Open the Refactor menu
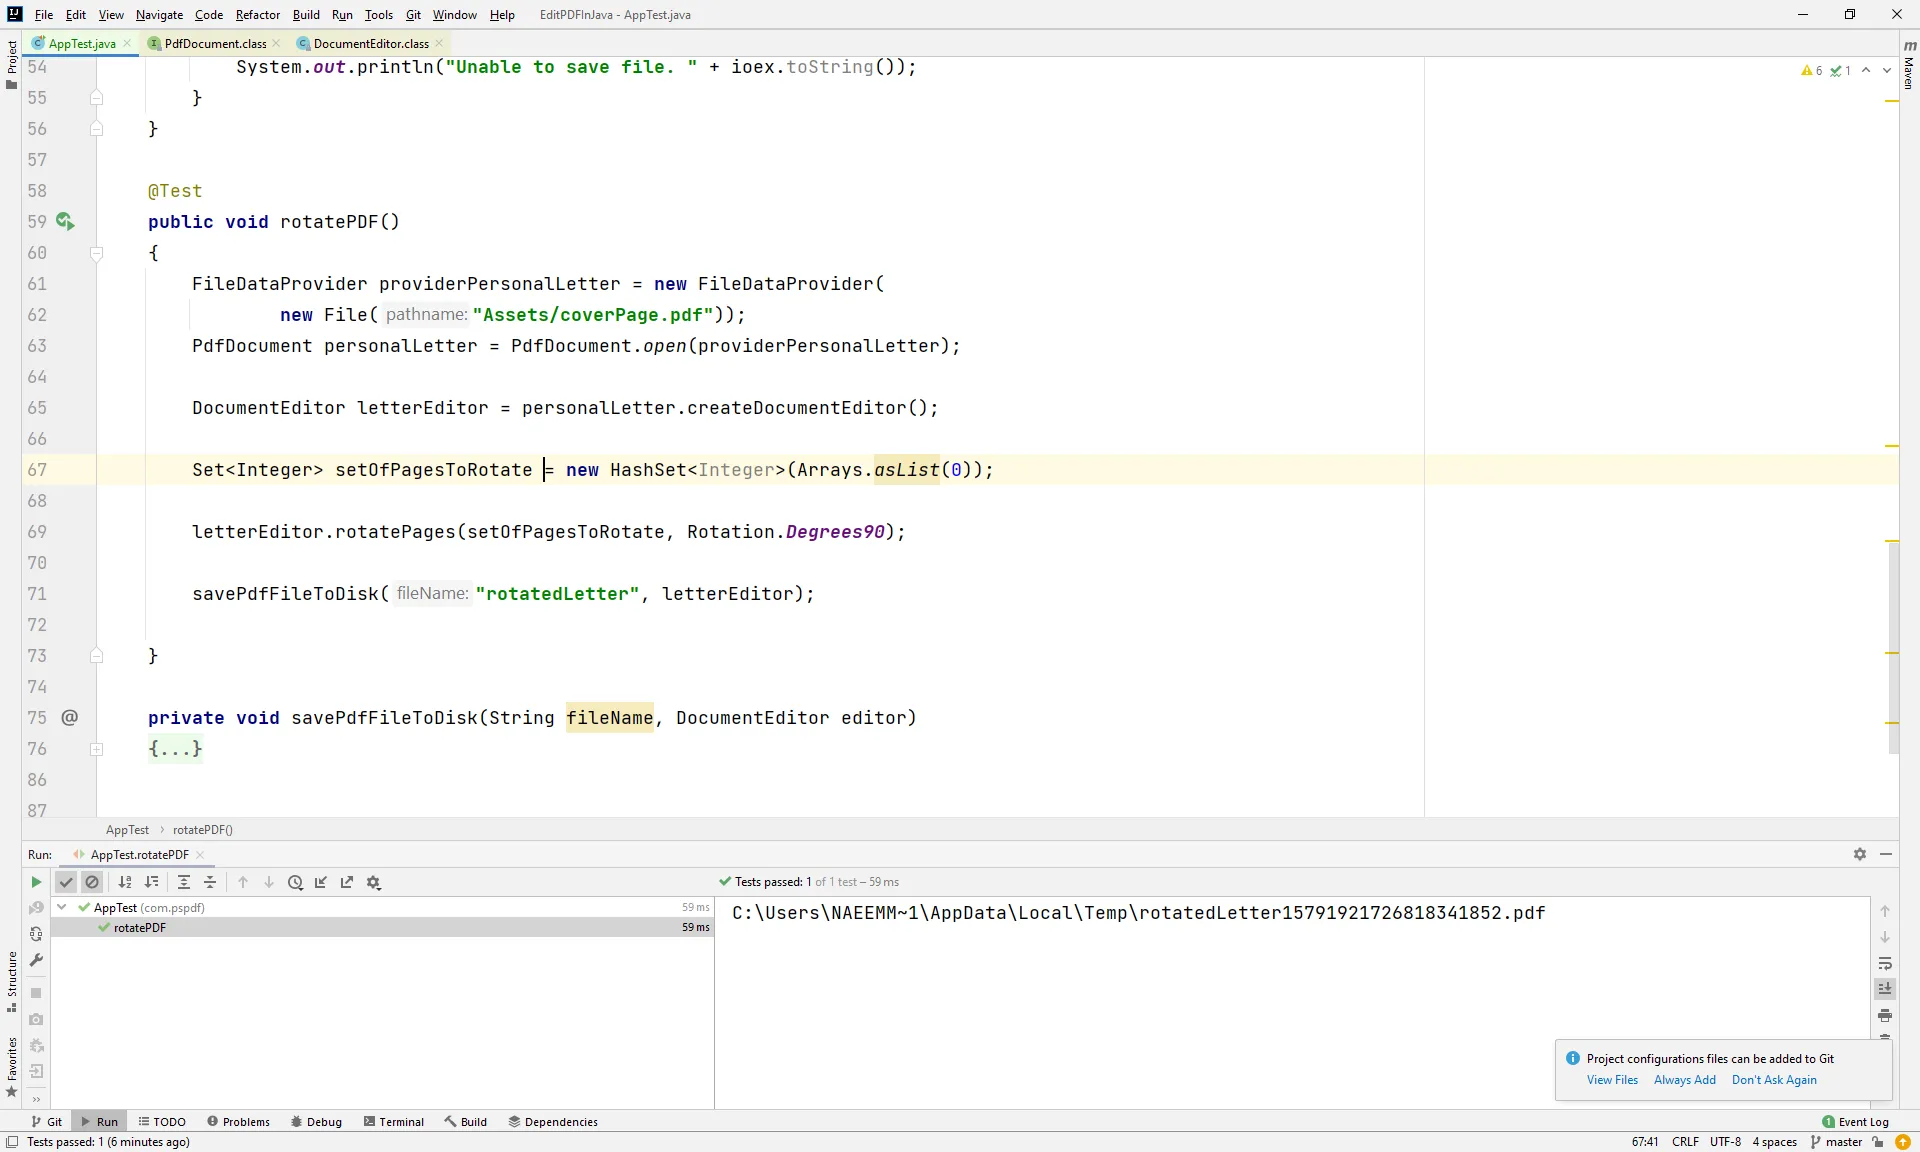The height and width of the screenshot is (1152, 1920). click(x=258, y=14)
